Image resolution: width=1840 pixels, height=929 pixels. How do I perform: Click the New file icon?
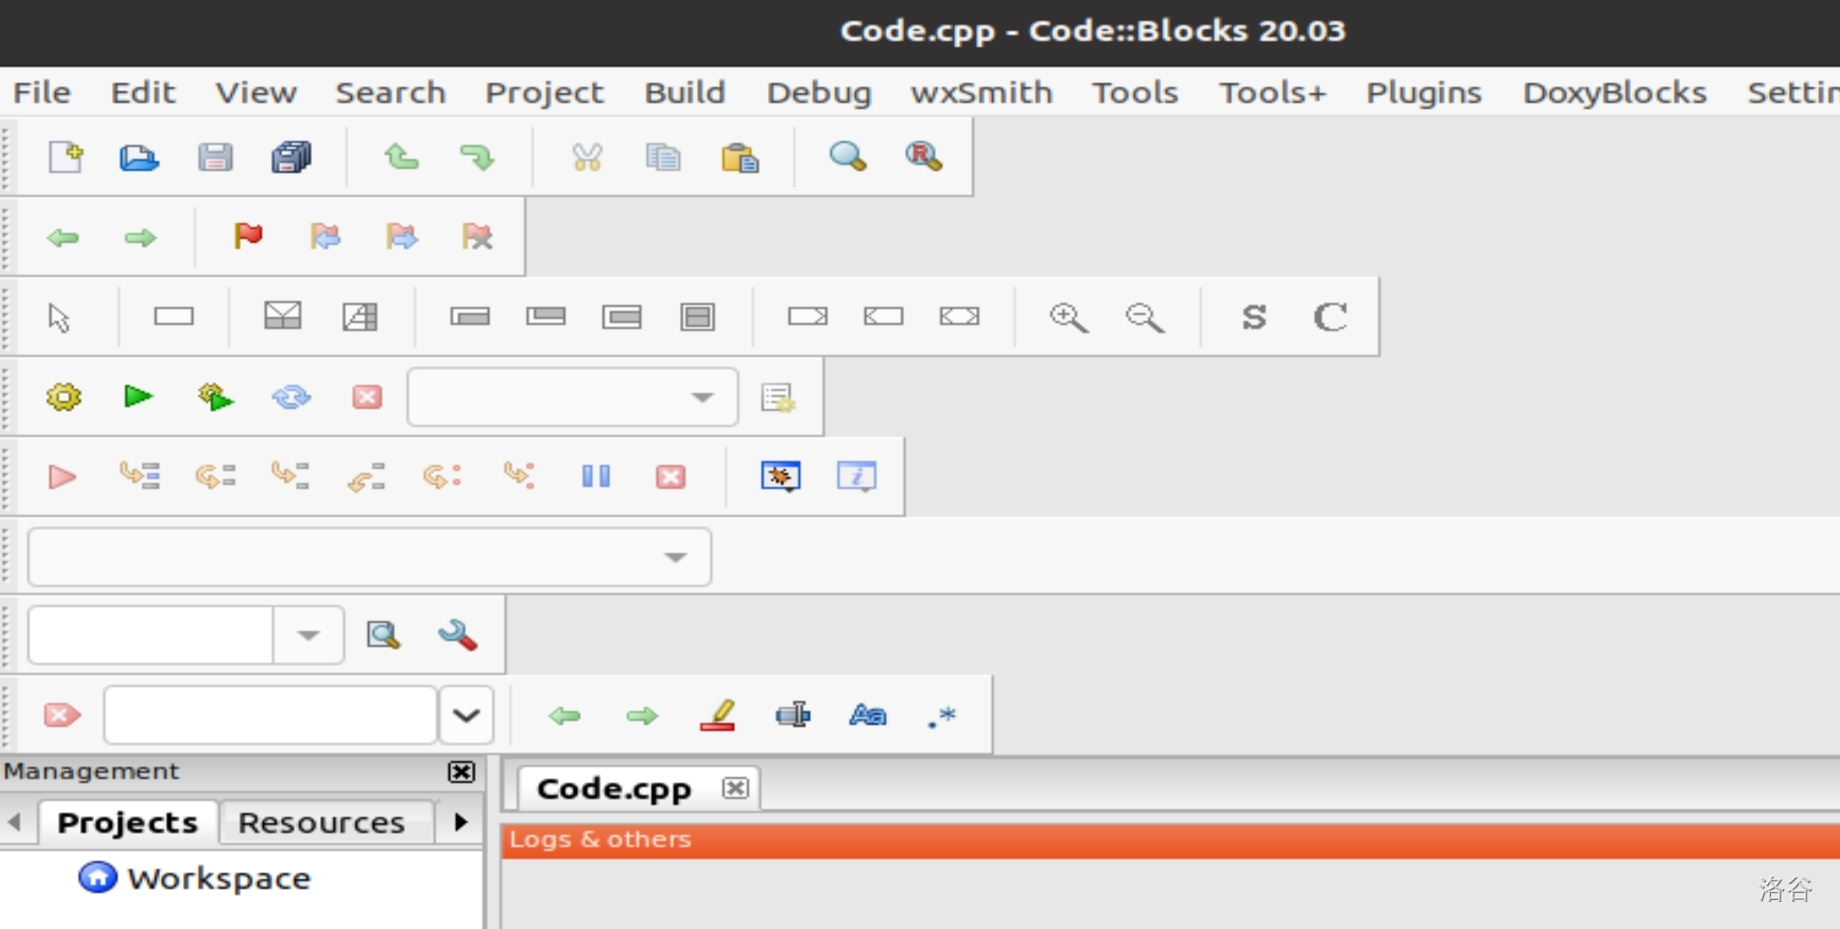[66, 157]
